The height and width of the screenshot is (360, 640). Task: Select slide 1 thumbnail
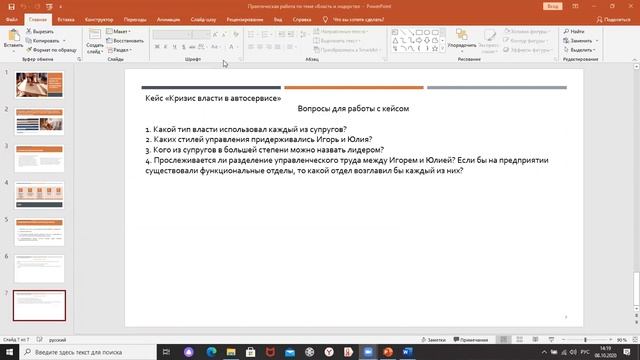39,85
